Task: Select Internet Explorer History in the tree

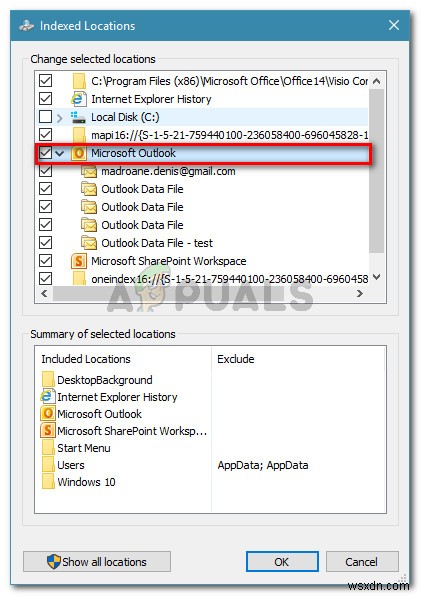Action: coord(203,99)
